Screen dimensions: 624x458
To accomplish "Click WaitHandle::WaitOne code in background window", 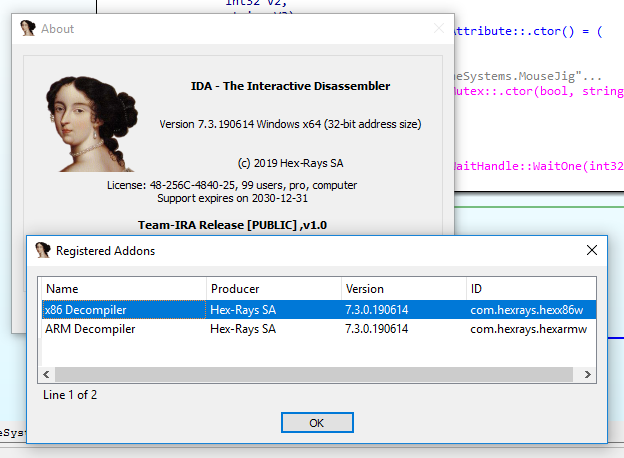I will click(538, 166).
